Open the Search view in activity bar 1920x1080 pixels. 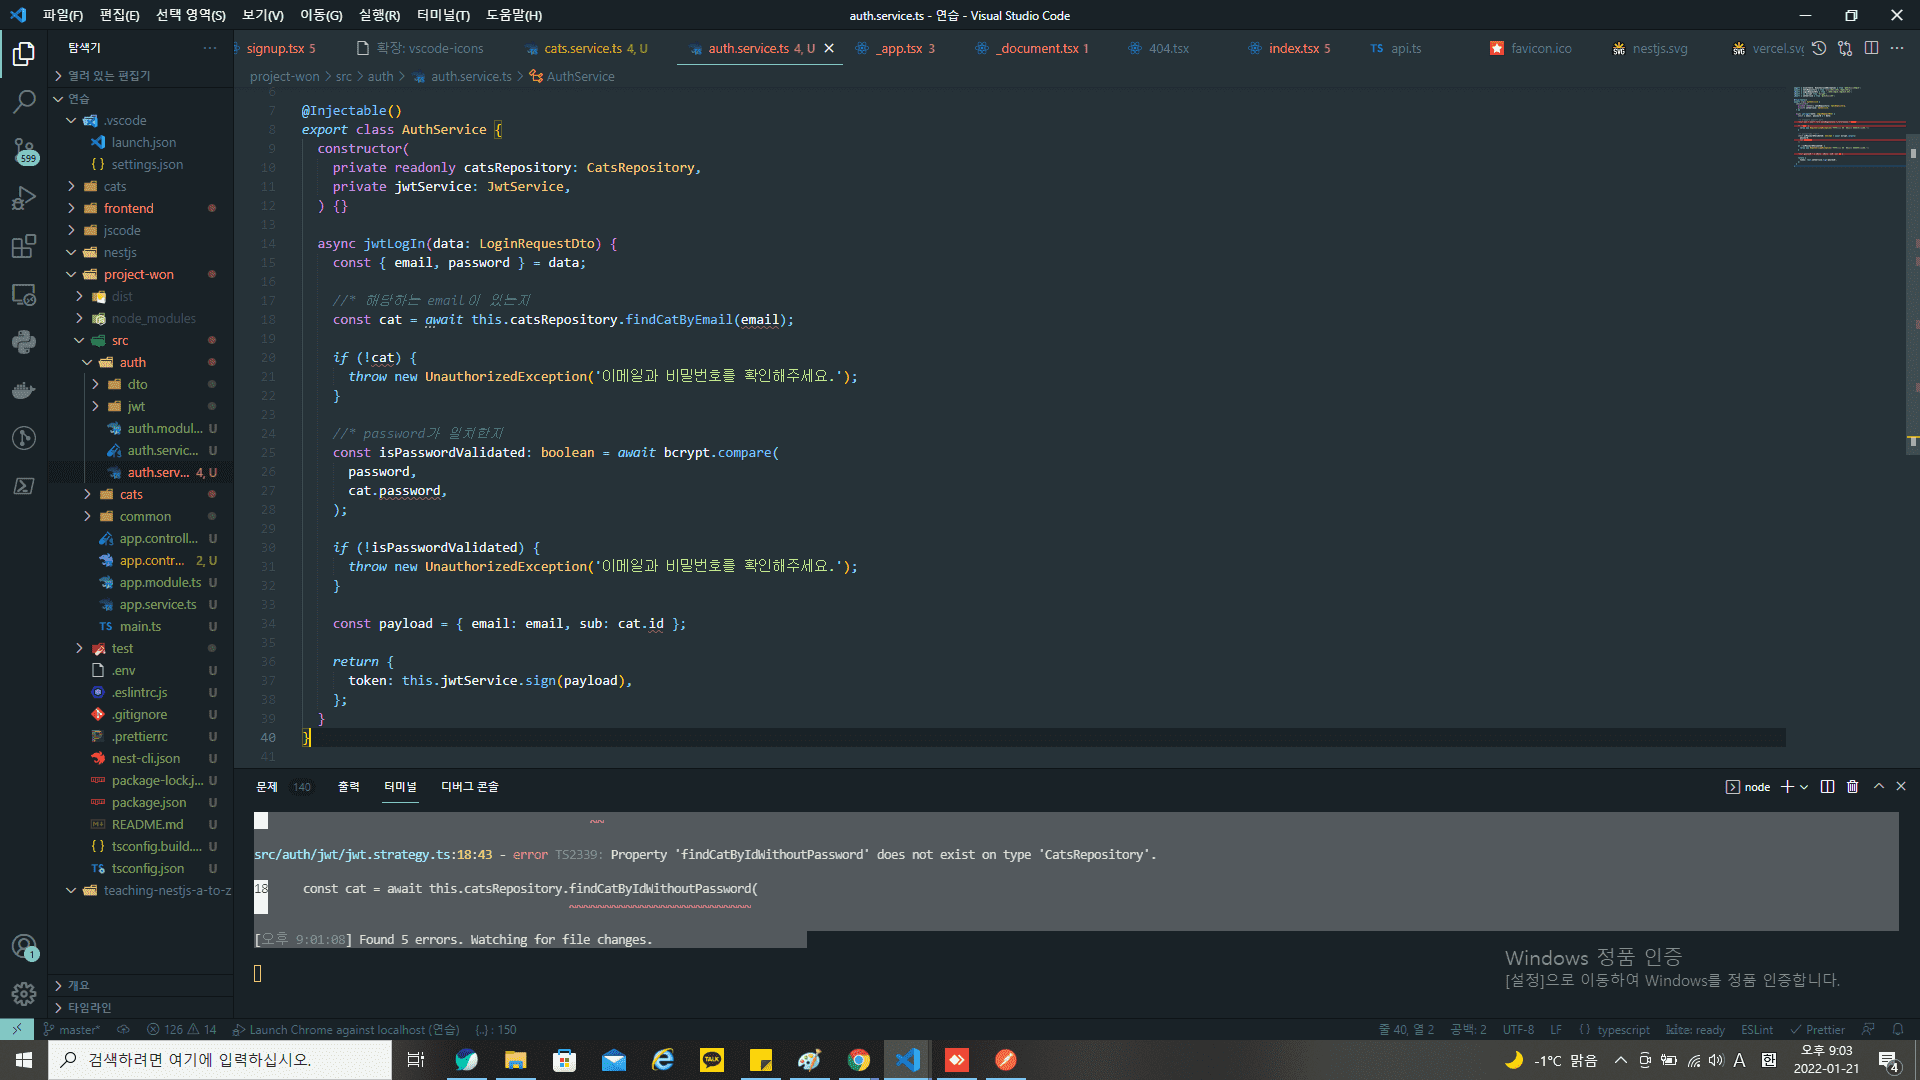(x=24, y=101)
